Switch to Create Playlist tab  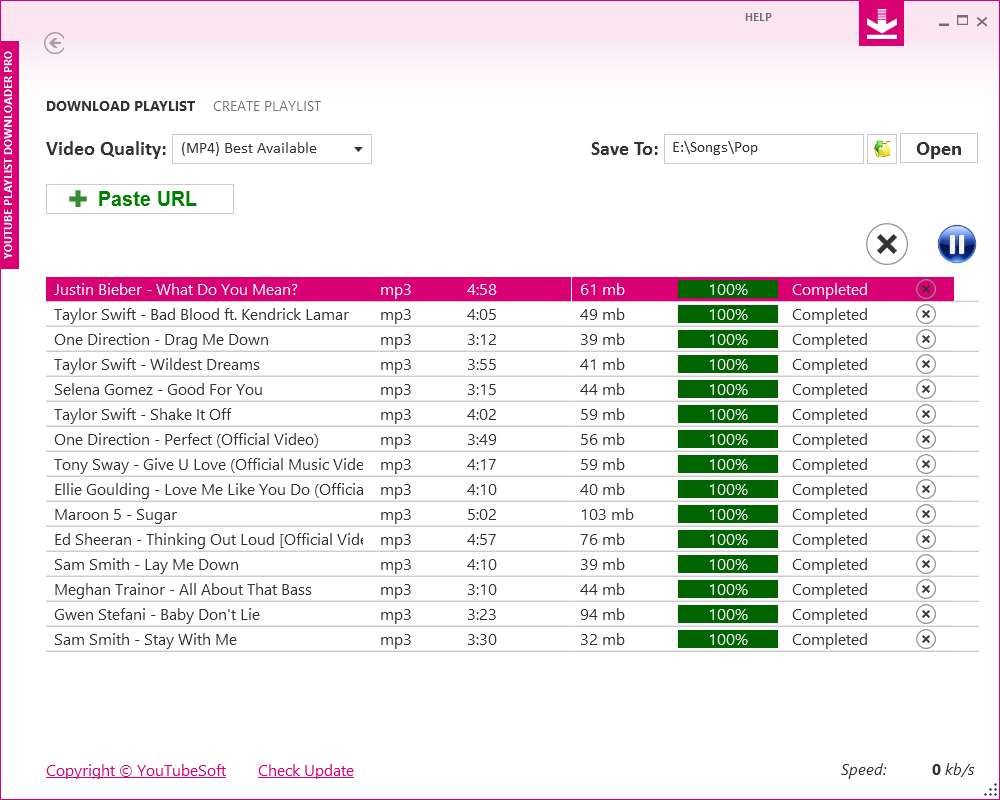[267, 106]
